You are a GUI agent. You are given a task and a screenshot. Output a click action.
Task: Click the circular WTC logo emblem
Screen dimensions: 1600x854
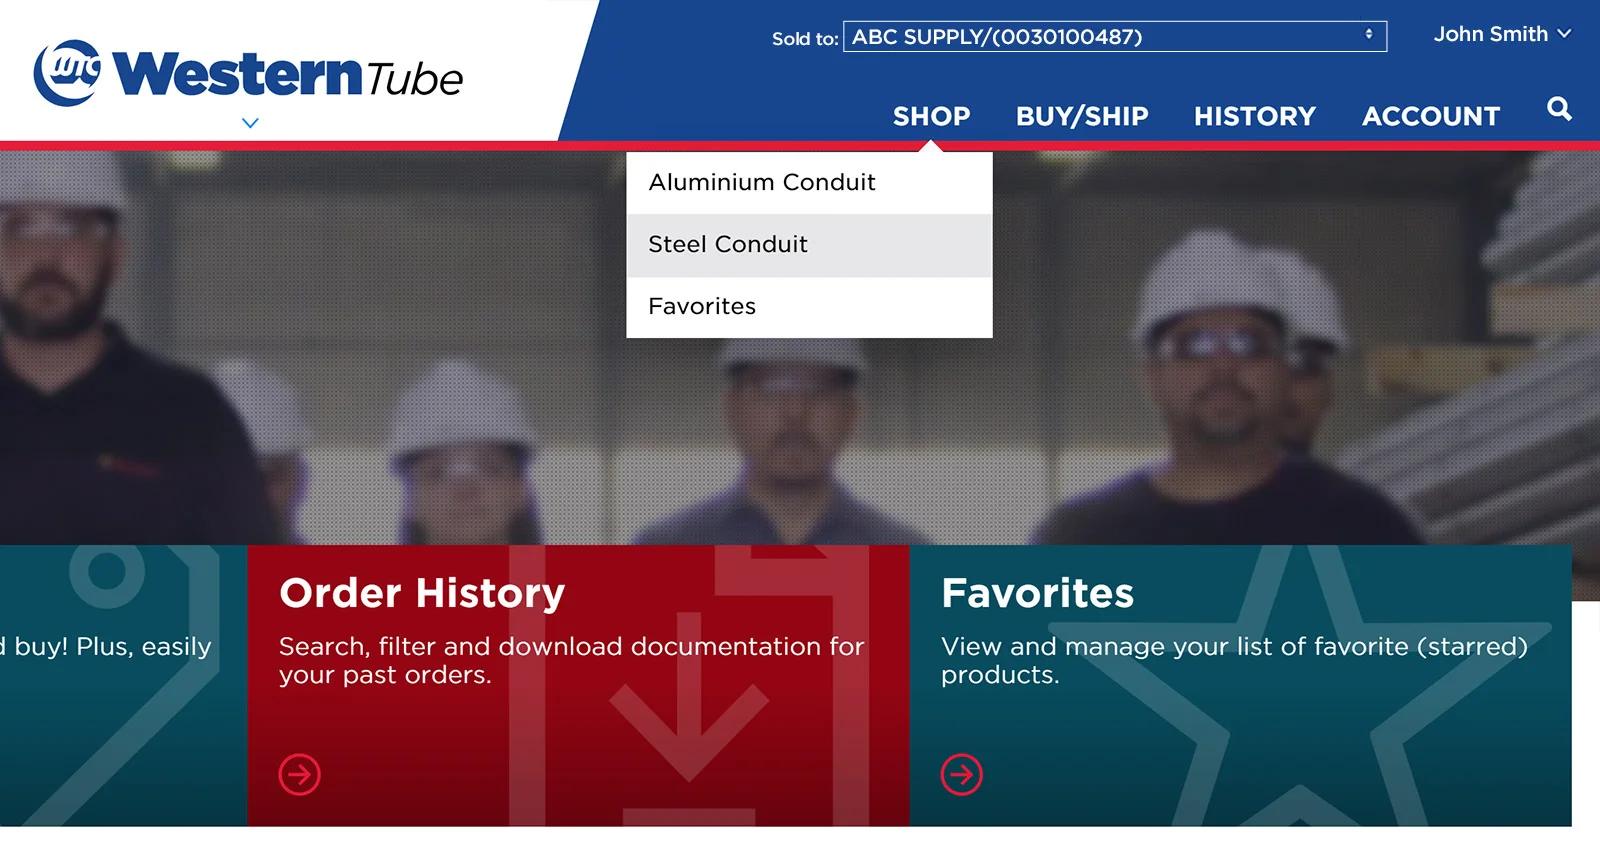[66, 73]
